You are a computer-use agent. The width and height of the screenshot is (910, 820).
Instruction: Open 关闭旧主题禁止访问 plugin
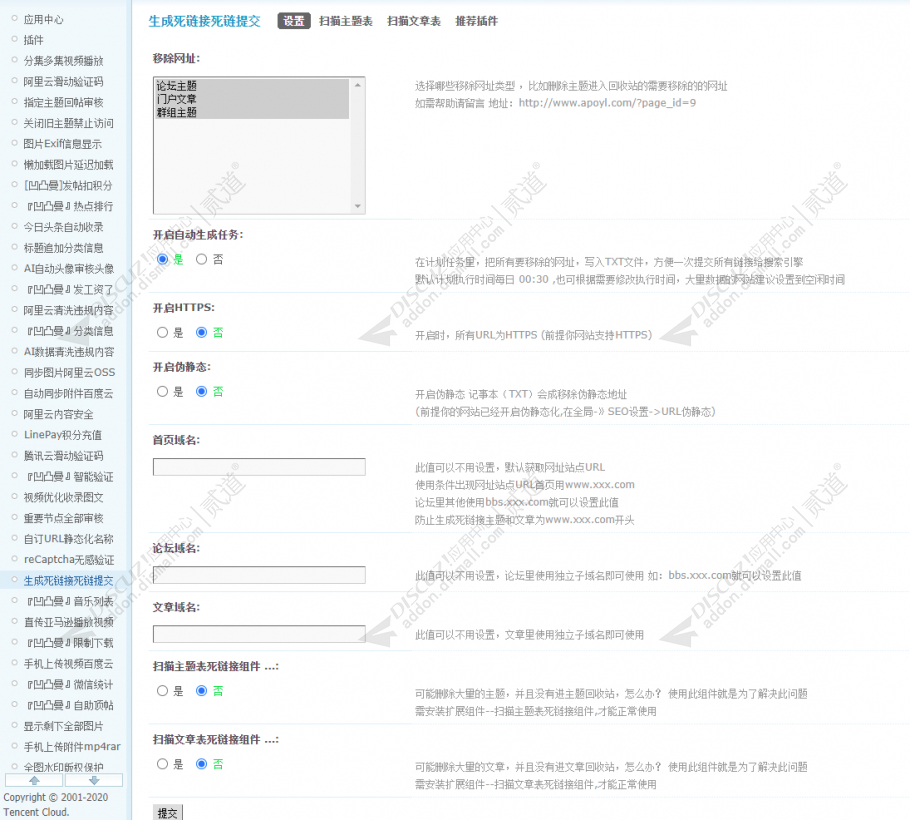point(68,123)
